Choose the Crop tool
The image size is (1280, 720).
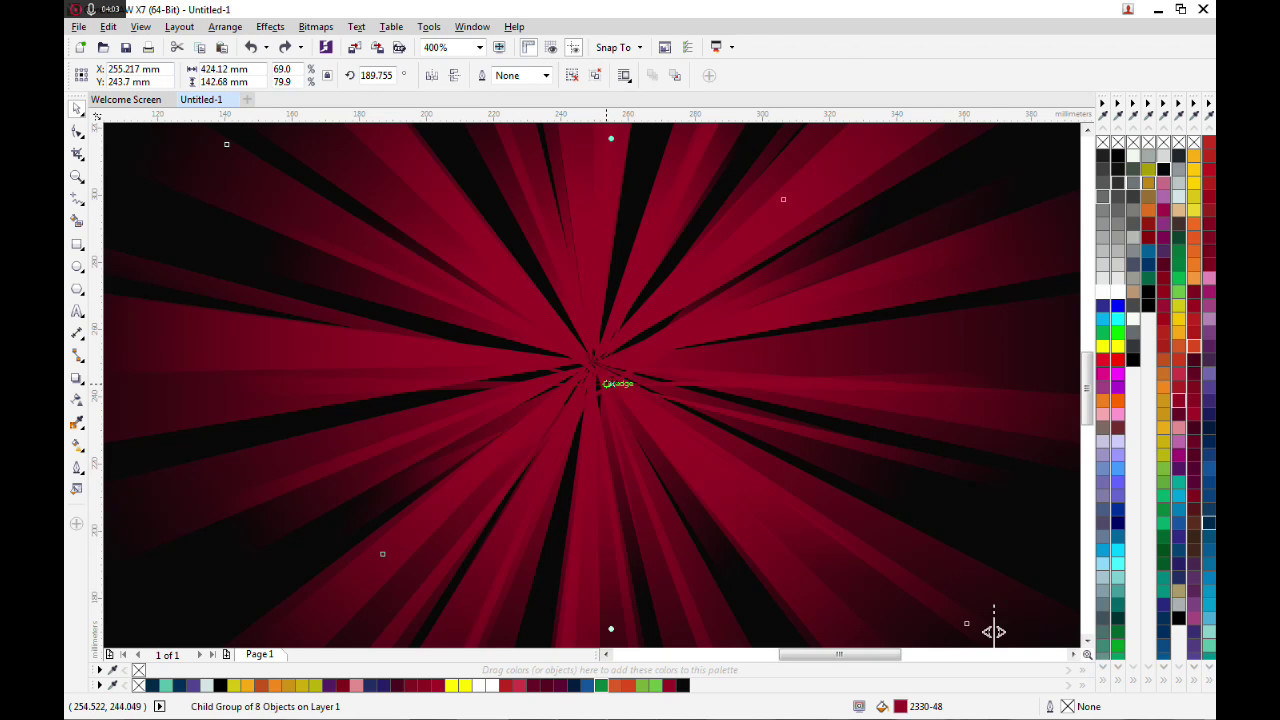(x=77, y=154)
